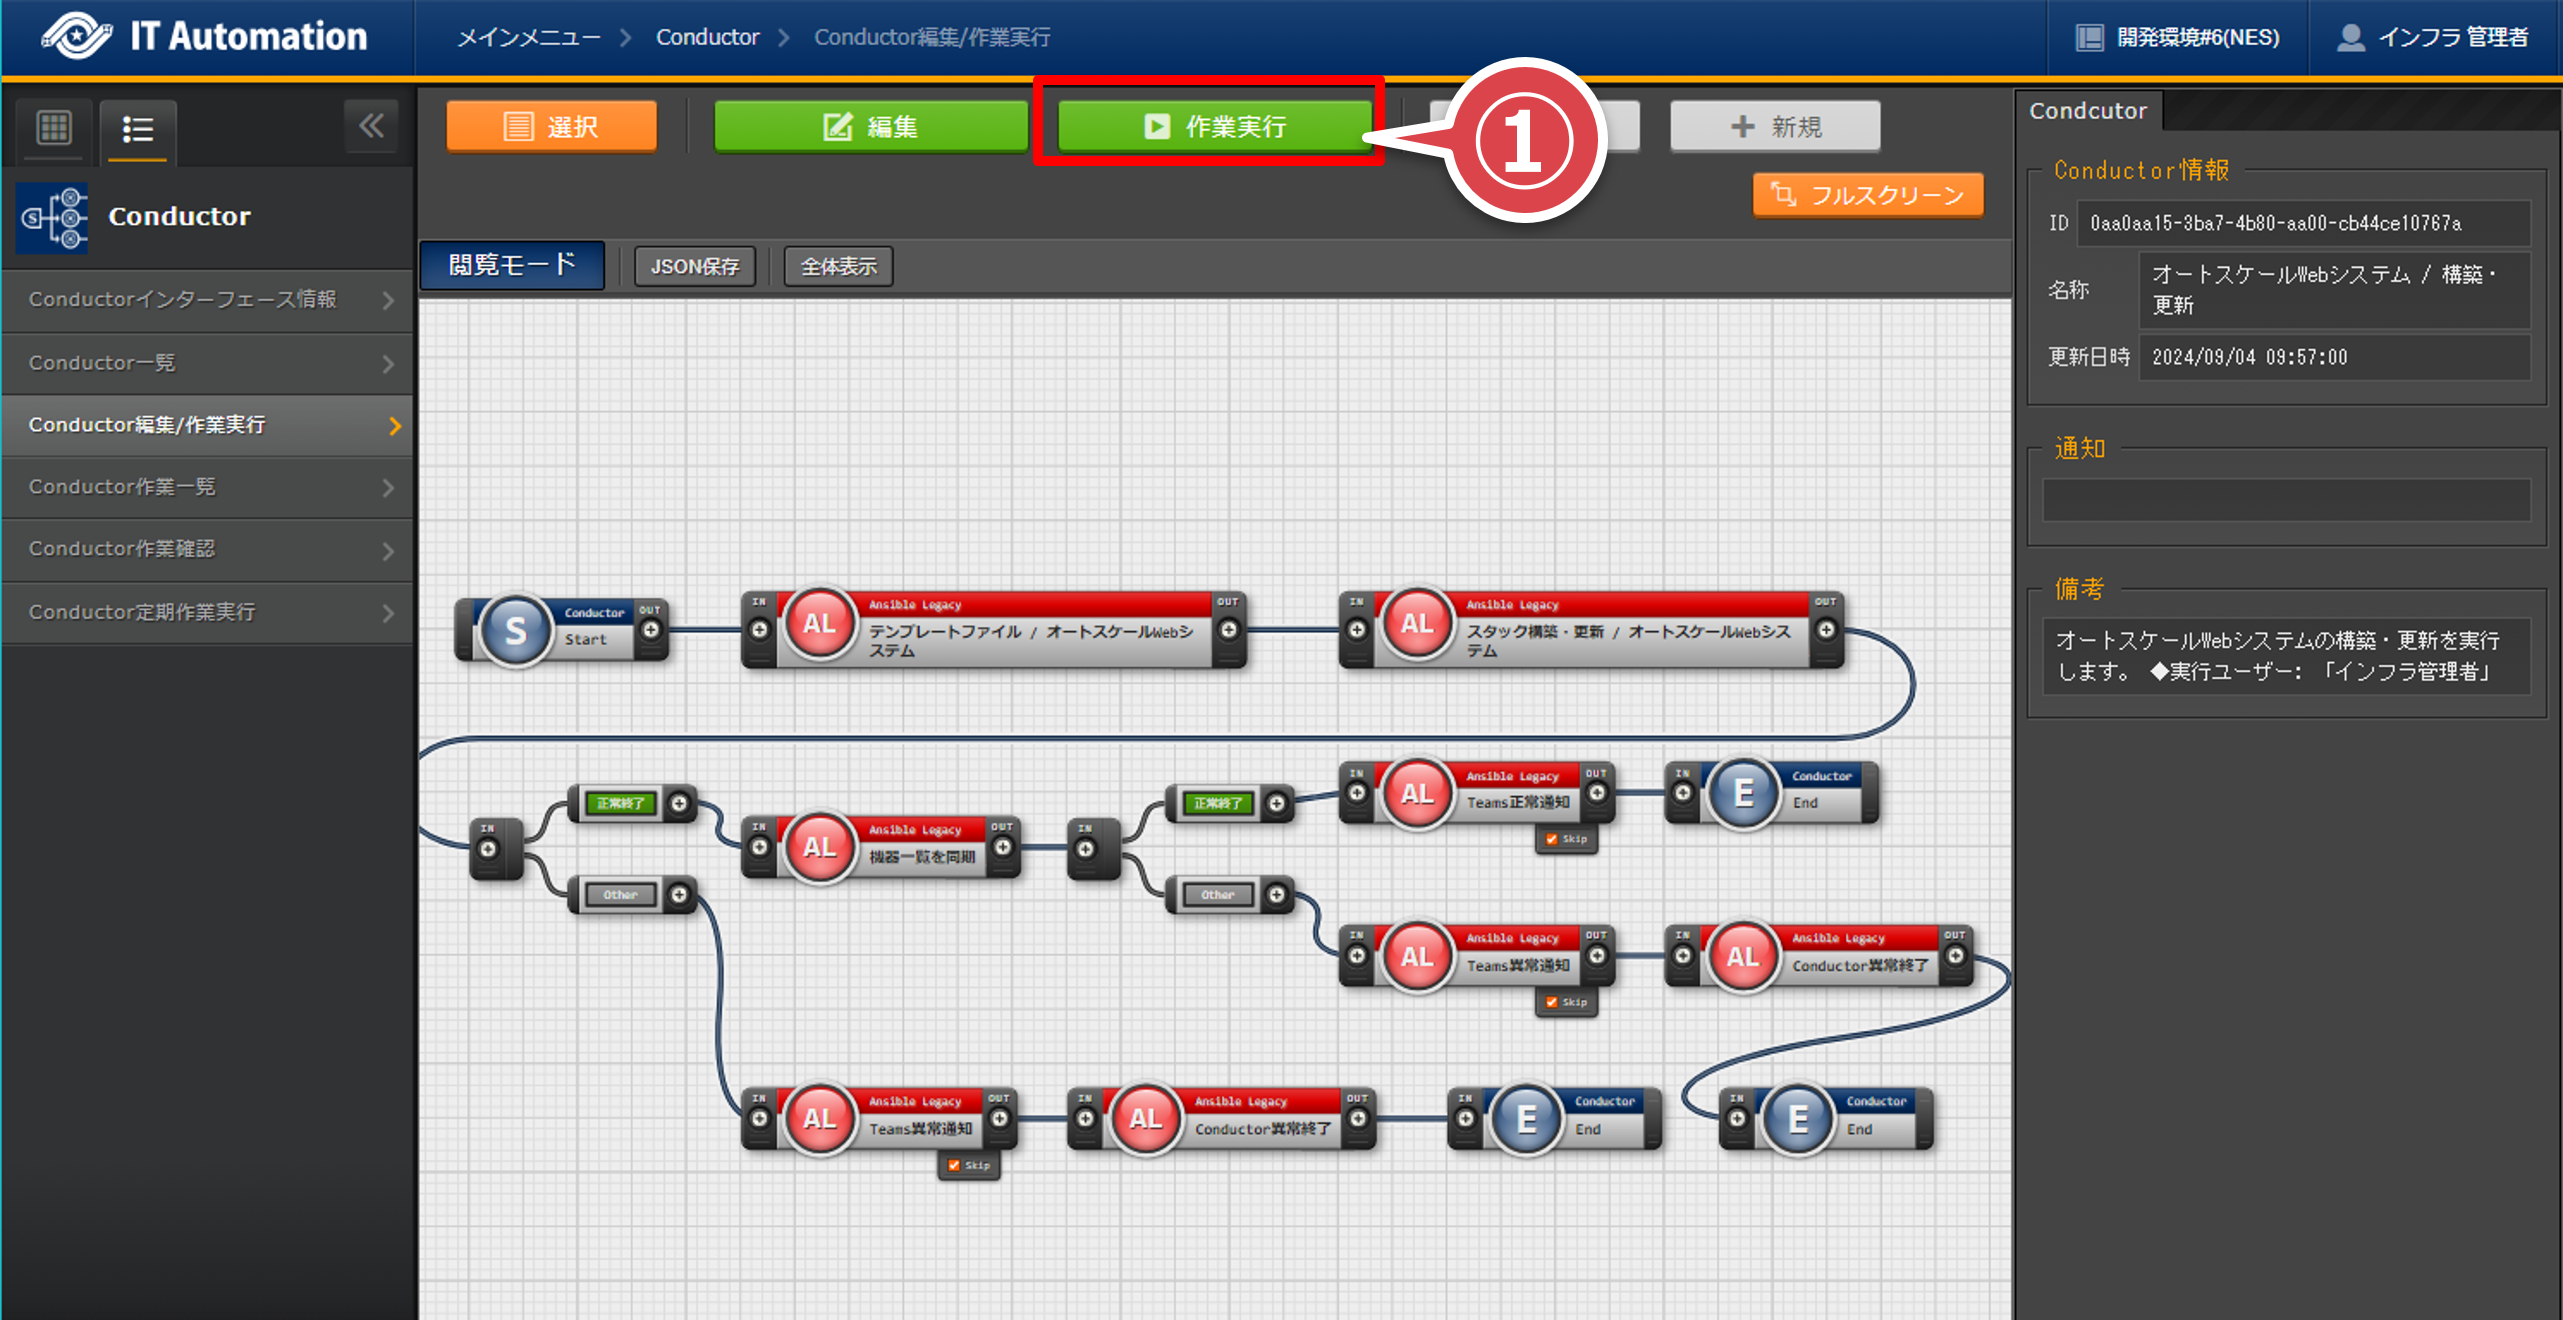Click the 機器一覧を同期 AL node icon
The image size is (2563, 1320).
coord(819,847)
